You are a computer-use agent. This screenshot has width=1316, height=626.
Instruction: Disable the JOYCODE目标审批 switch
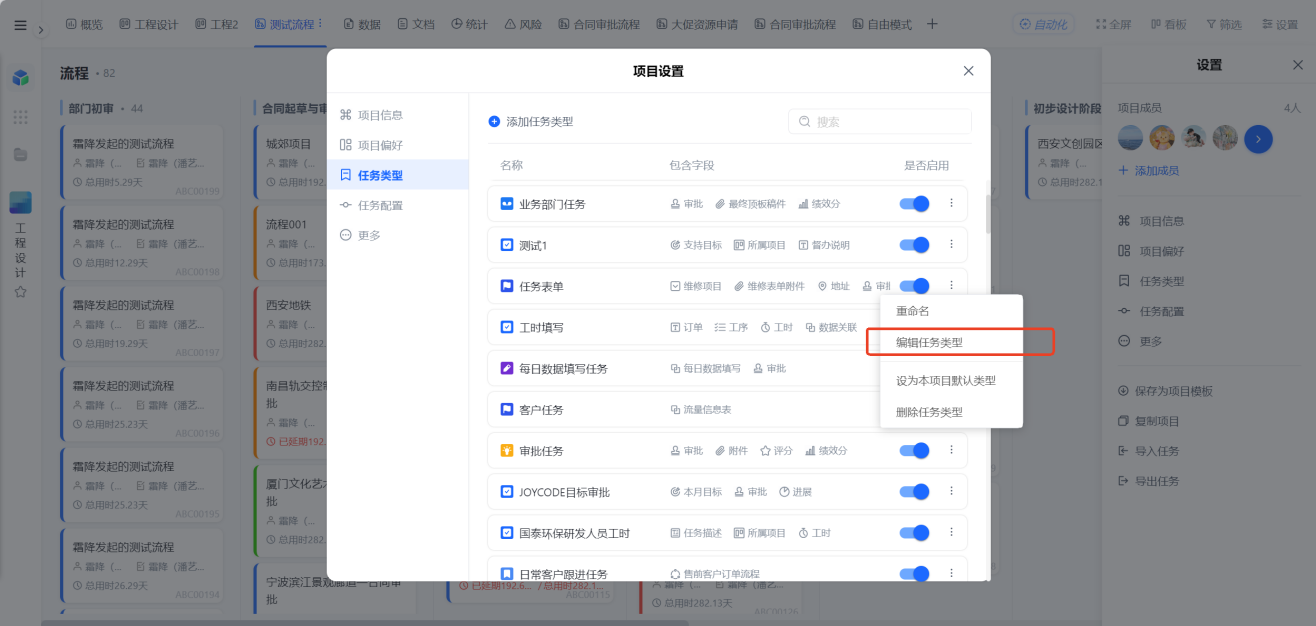(x=915, y=492)
